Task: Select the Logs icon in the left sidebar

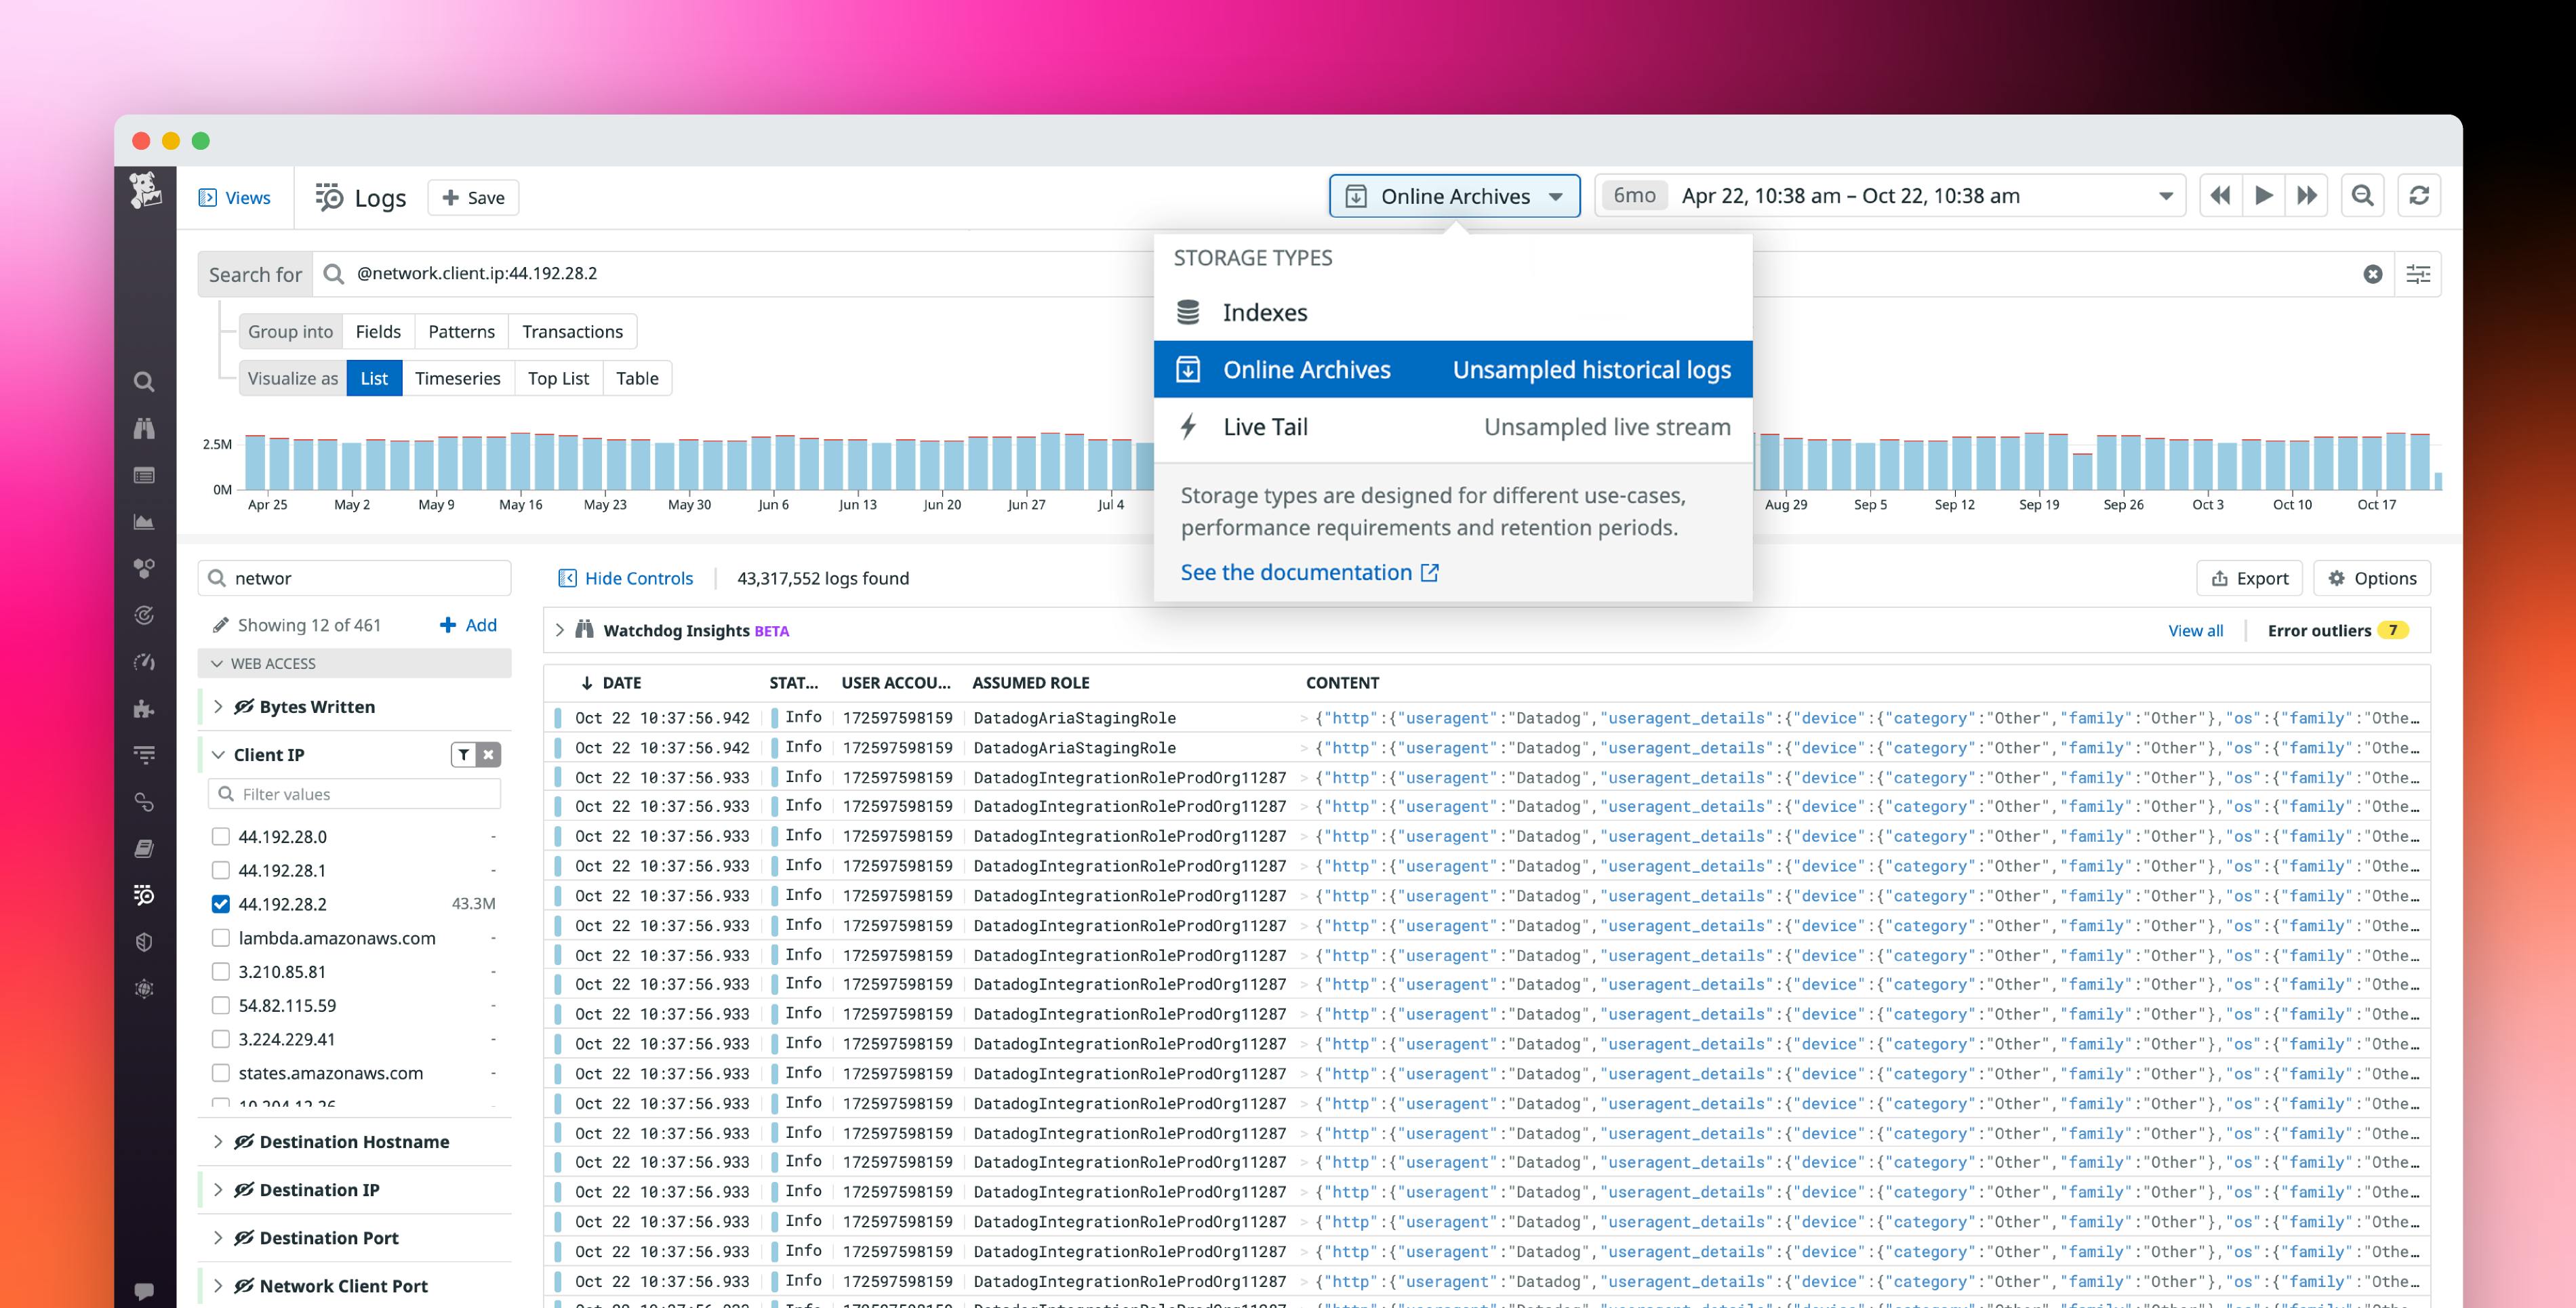Action: 145,895
